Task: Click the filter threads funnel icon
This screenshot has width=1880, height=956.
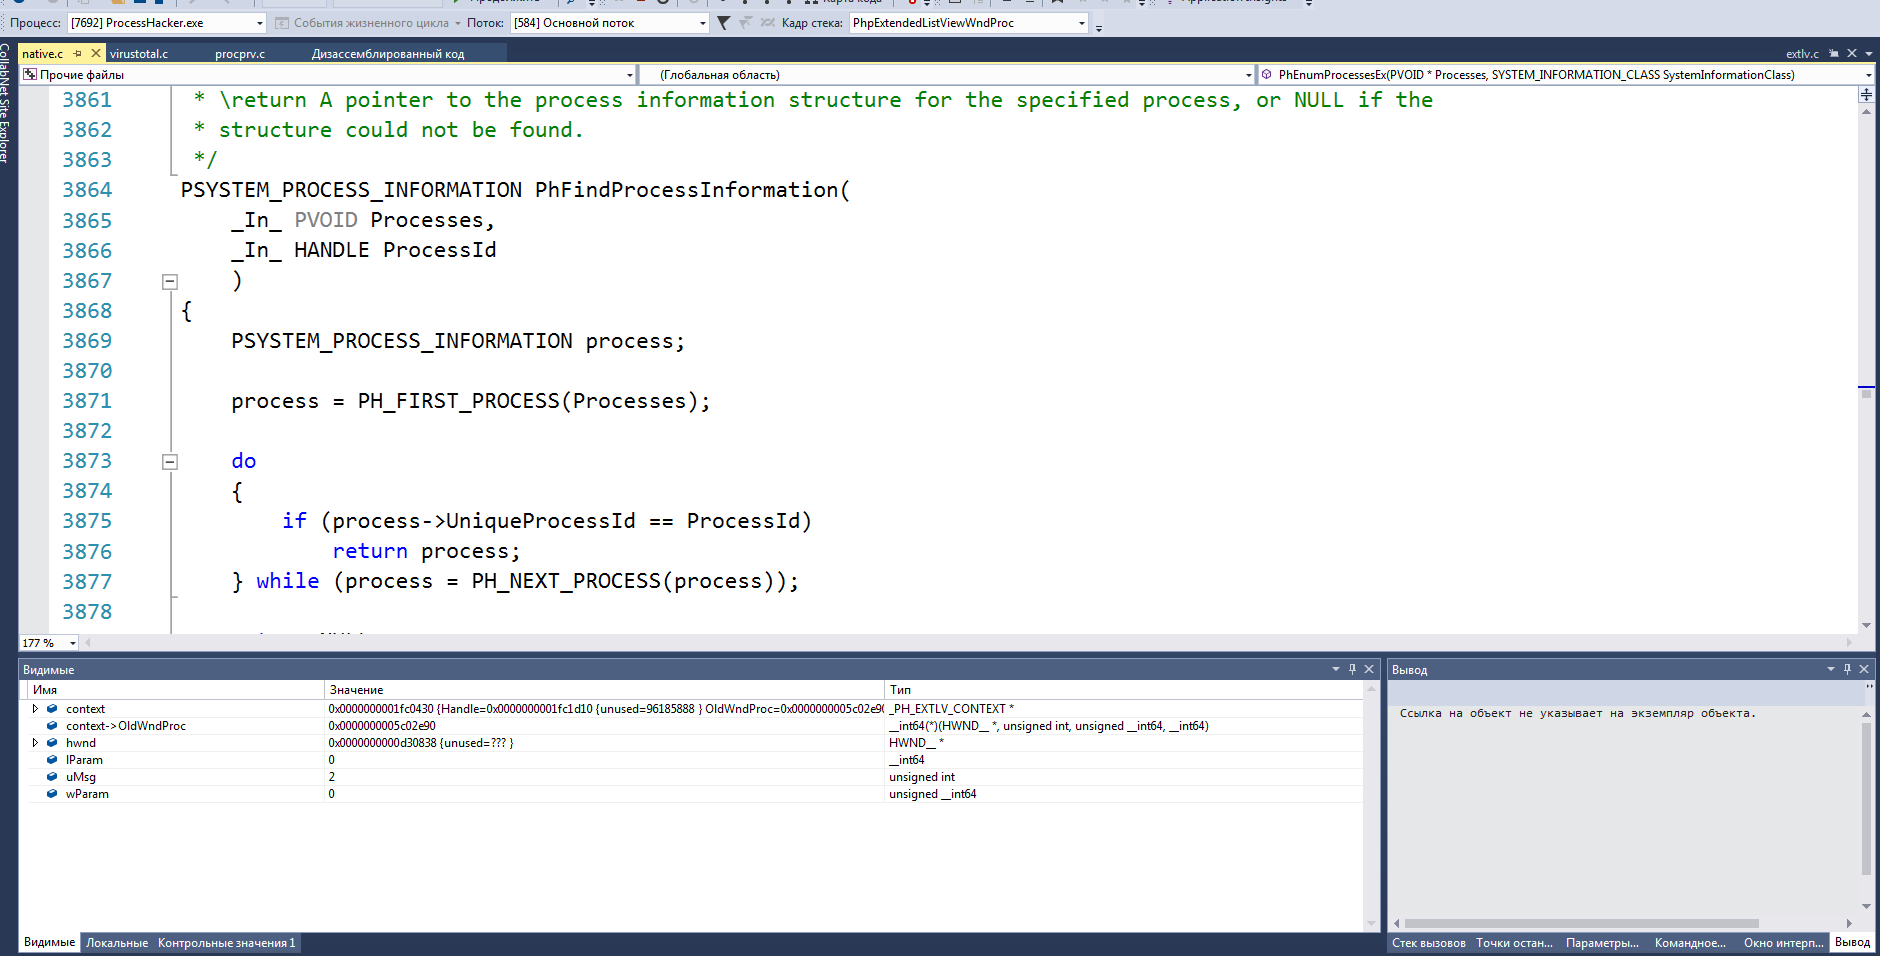Action: [x=723, y=22]
